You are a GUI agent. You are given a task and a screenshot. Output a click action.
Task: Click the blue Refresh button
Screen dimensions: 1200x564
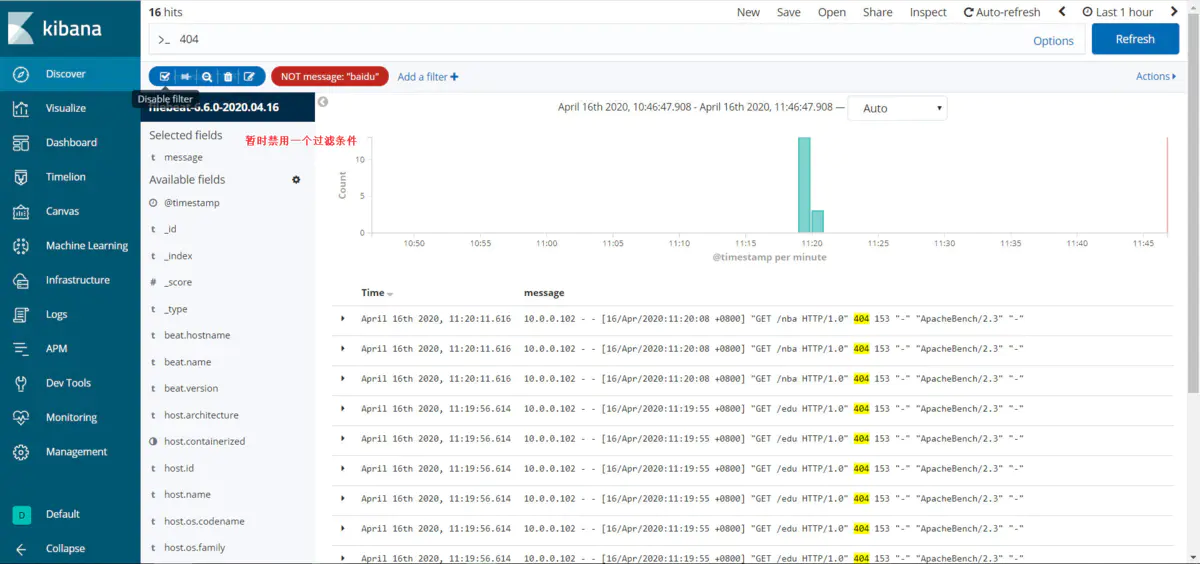pyautogui.click(x=1135, y=39)
